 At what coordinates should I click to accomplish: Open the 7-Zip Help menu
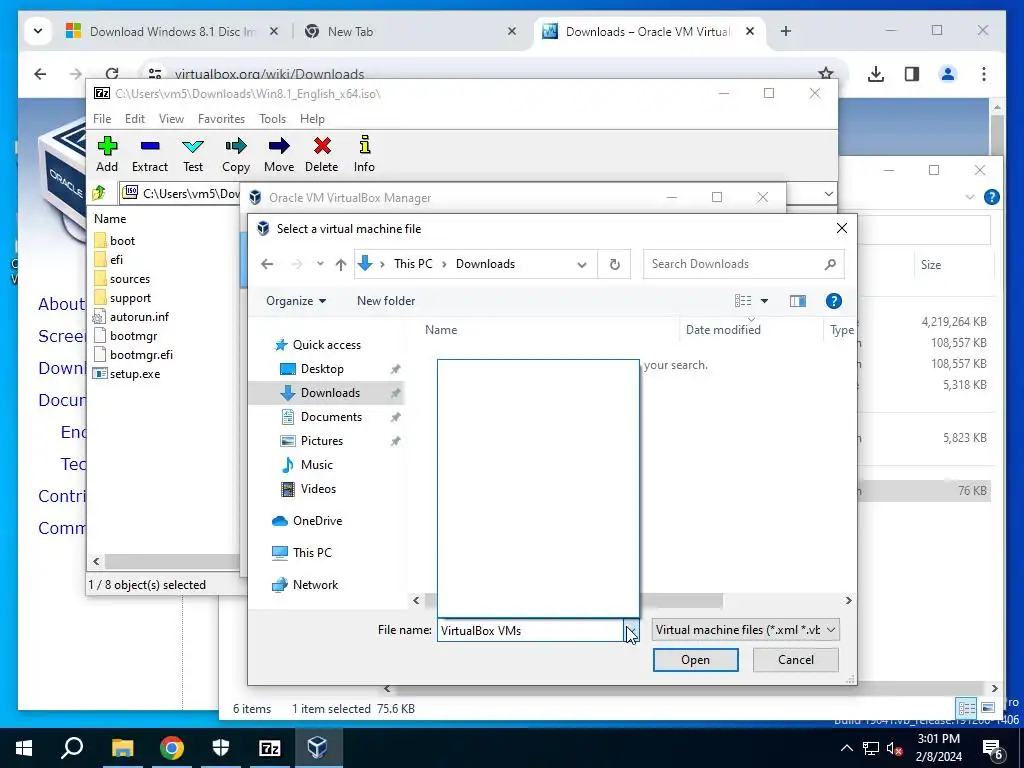pos(312,119)
